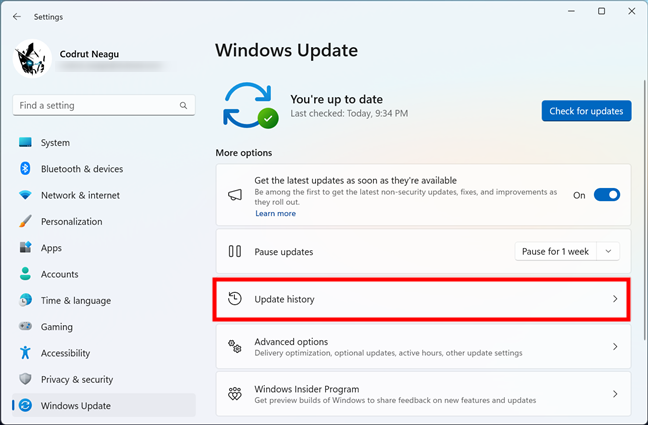Click Pause for 1 week button

point(555,251)
